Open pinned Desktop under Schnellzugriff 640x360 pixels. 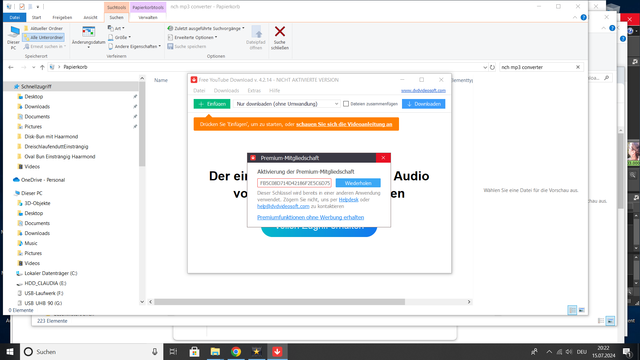pyautogui.click(x=33, y=96)
